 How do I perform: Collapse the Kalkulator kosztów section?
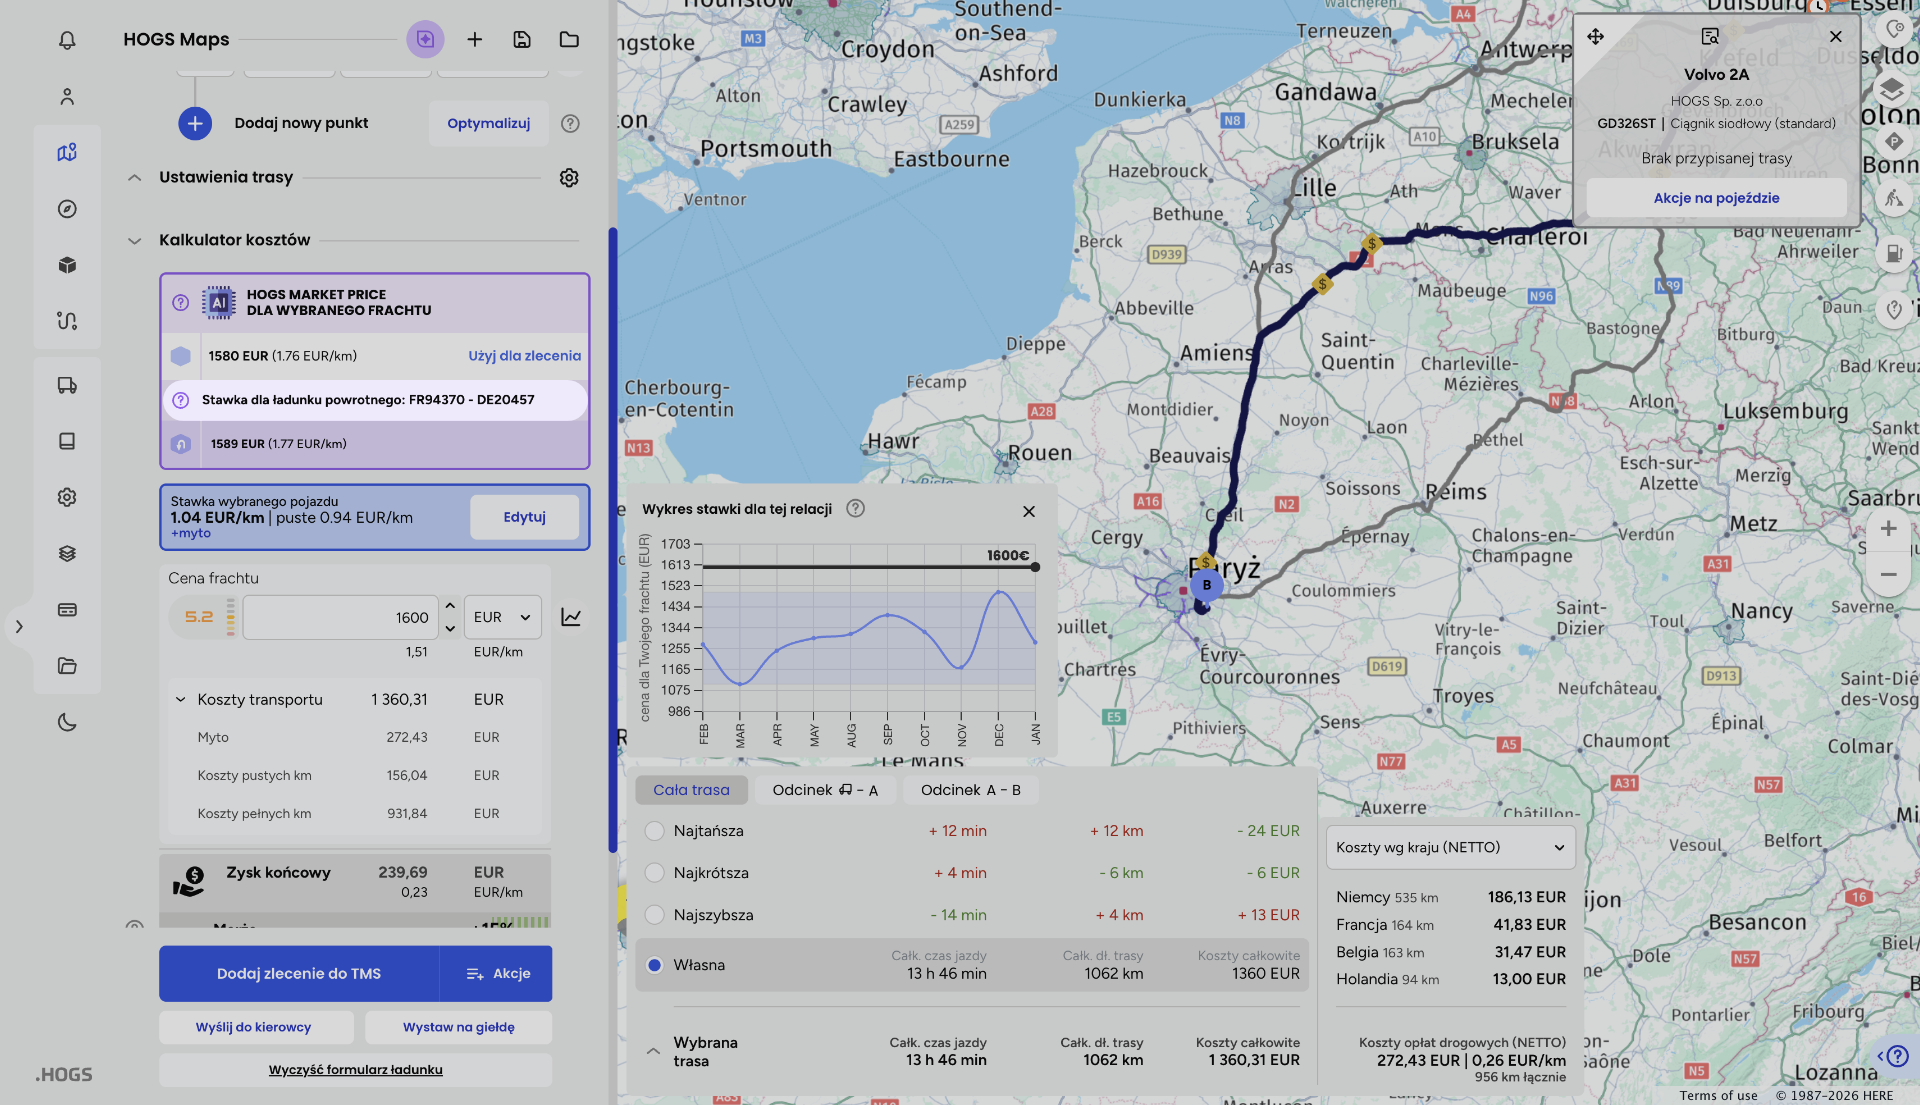pos(134,241)
